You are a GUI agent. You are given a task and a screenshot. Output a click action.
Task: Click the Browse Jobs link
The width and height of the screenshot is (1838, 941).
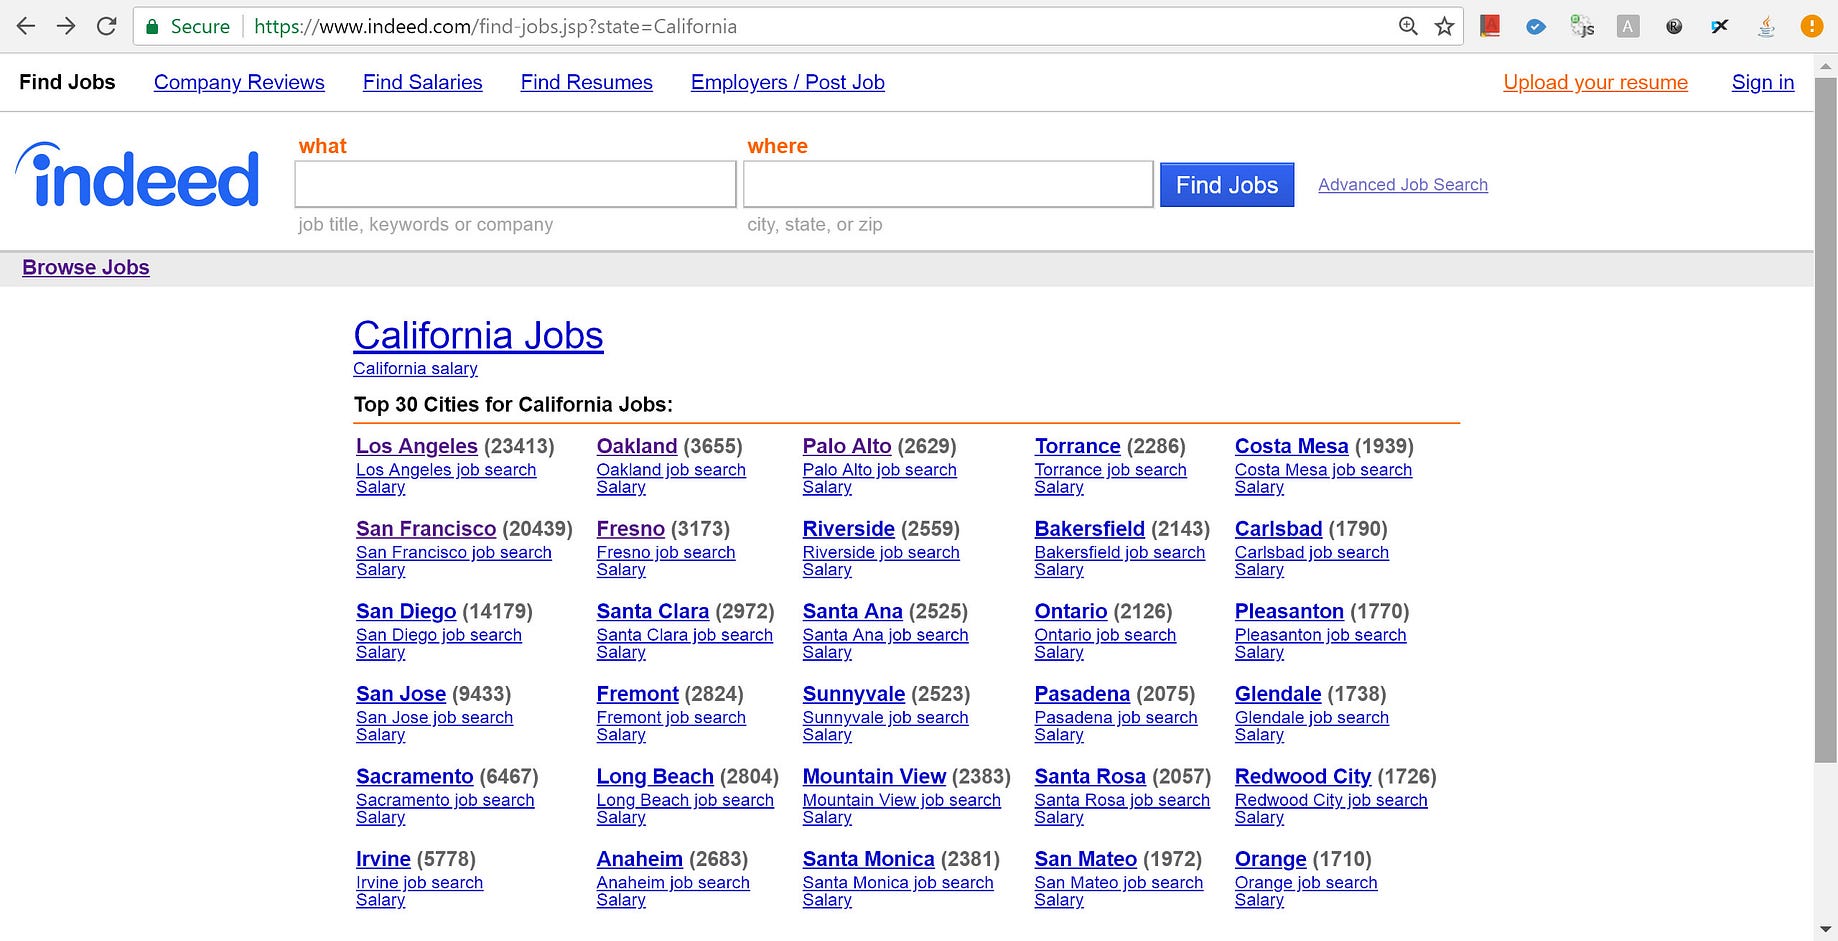click(x=86, y=267)
